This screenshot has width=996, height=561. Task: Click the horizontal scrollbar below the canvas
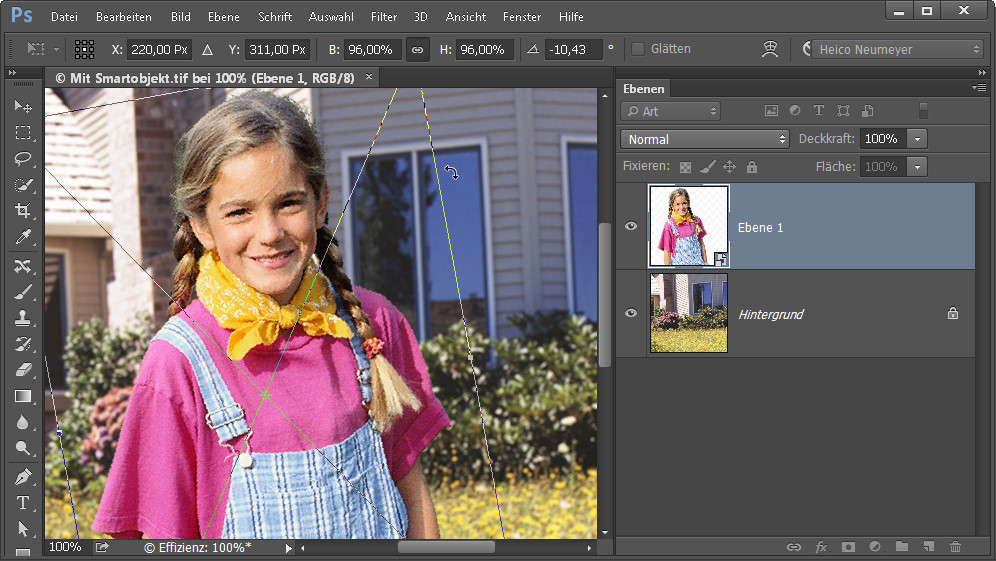(x=446, y=547)
